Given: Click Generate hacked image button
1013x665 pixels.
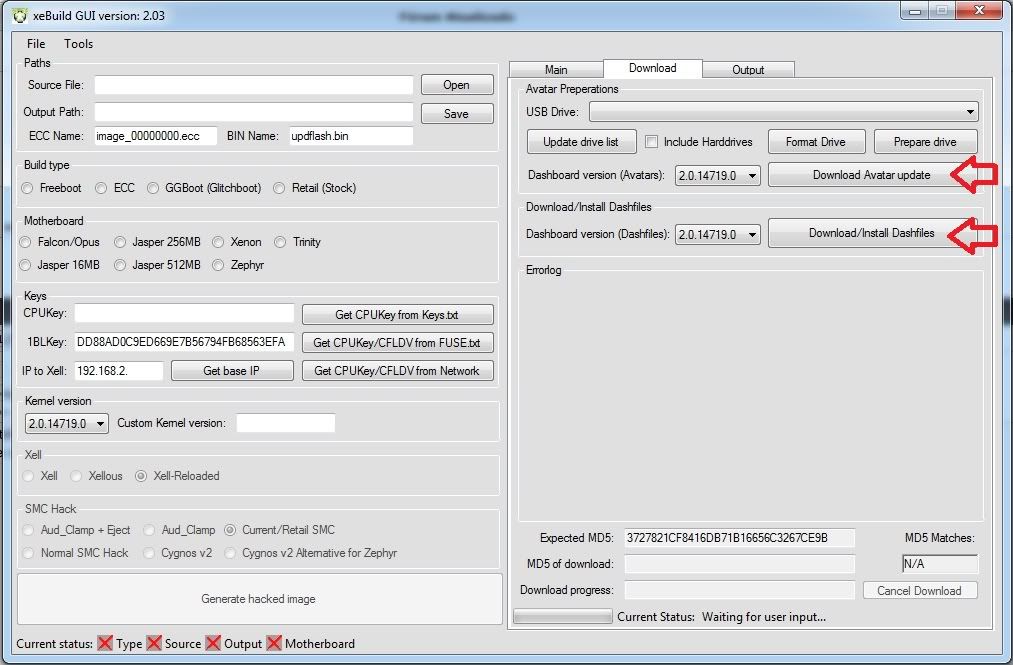Looking at the screenshot, I should [x=259, y=599].
